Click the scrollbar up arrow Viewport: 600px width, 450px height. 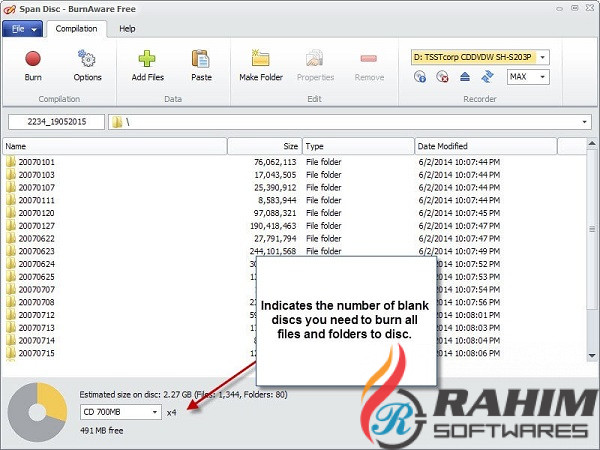[x=592, y=144]
